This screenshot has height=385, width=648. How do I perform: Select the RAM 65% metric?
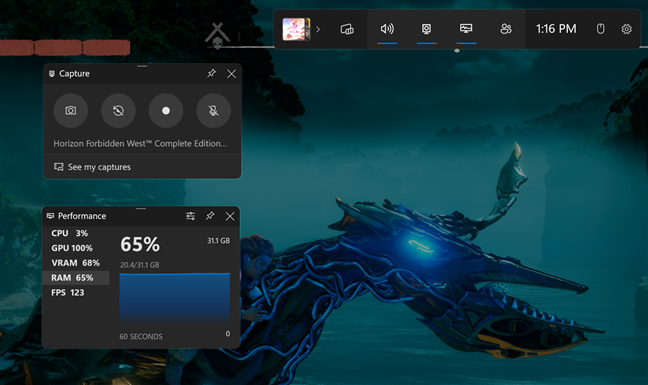[76, 278]
